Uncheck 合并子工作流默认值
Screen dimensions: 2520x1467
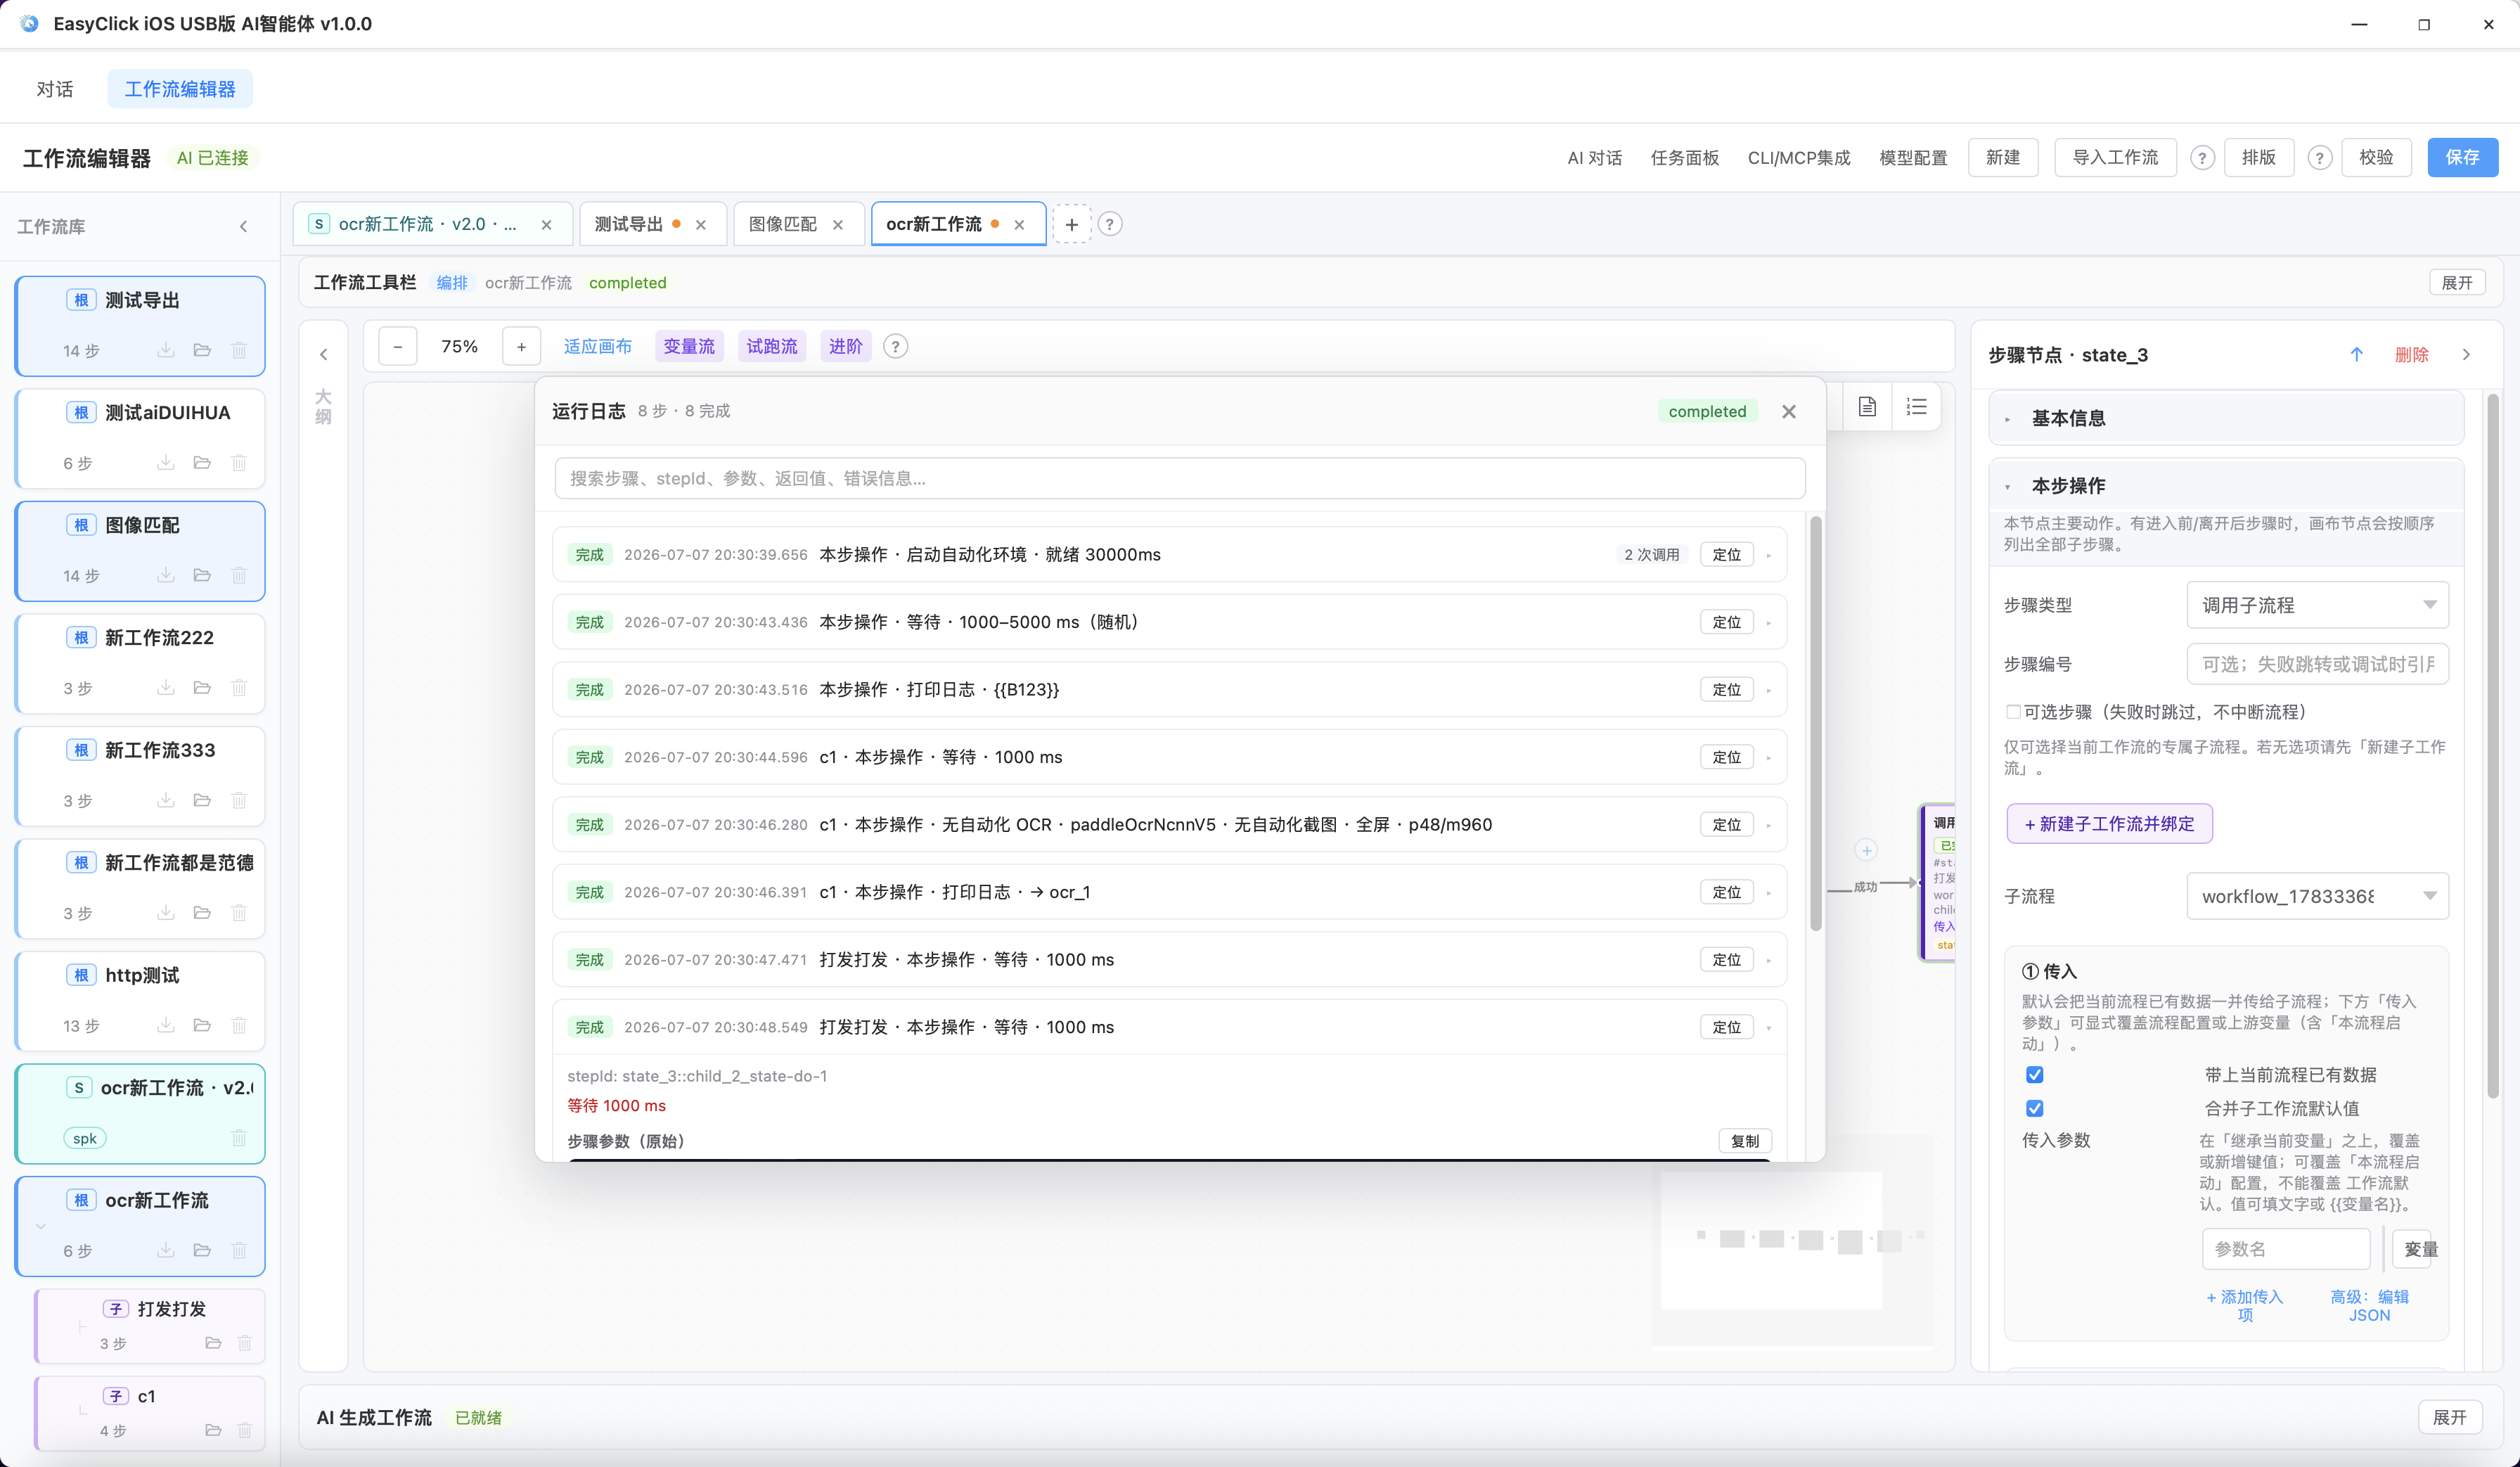tap(2034, 1108)
